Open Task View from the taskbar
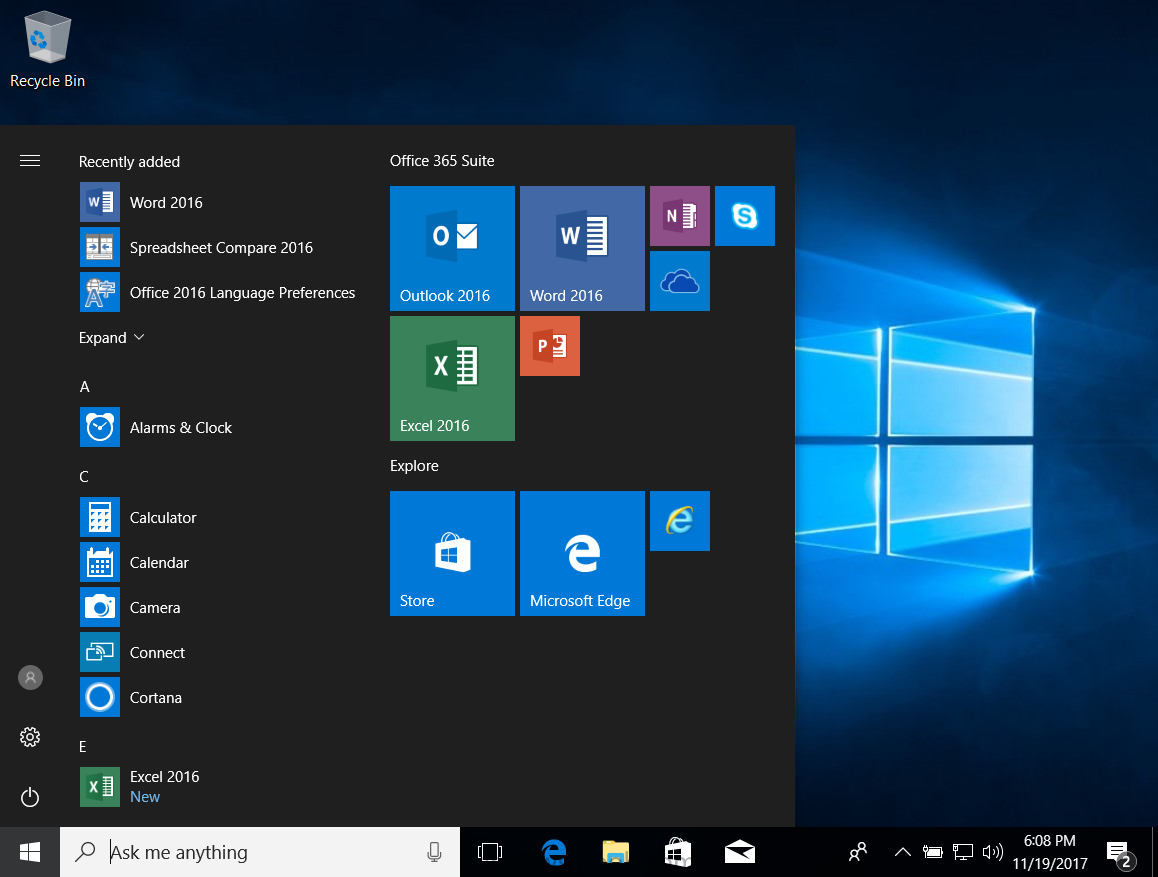 (490, 852)
